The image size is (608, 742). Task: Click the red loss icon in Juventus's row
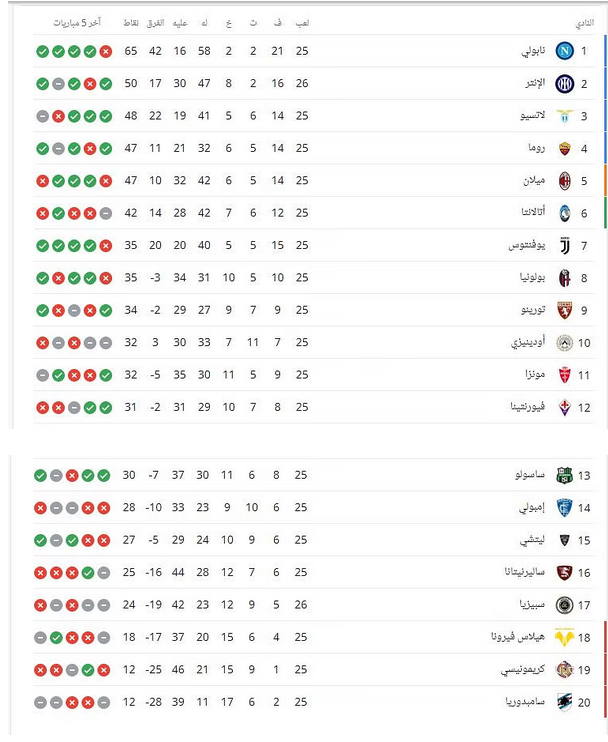click(106, 245)
